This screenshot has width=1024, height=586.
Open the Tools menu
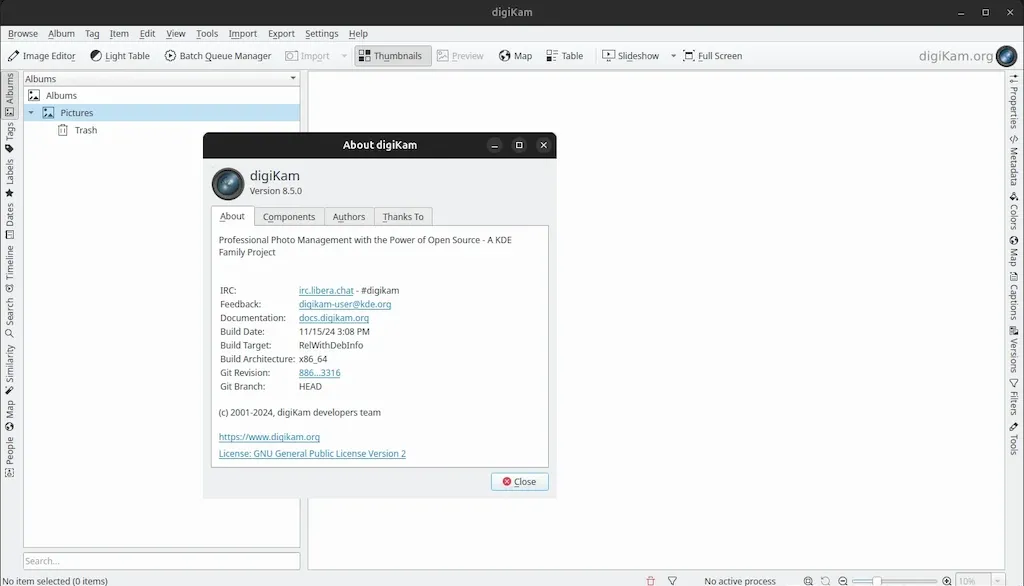click(x=206, y=34)
